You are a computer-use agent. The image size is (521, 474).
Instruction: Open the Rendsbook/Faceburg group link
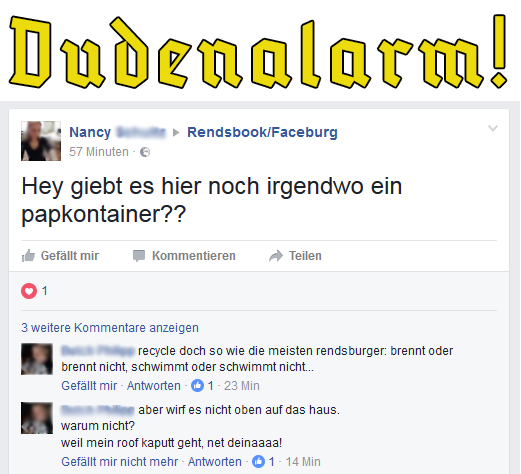pos(262,132)
